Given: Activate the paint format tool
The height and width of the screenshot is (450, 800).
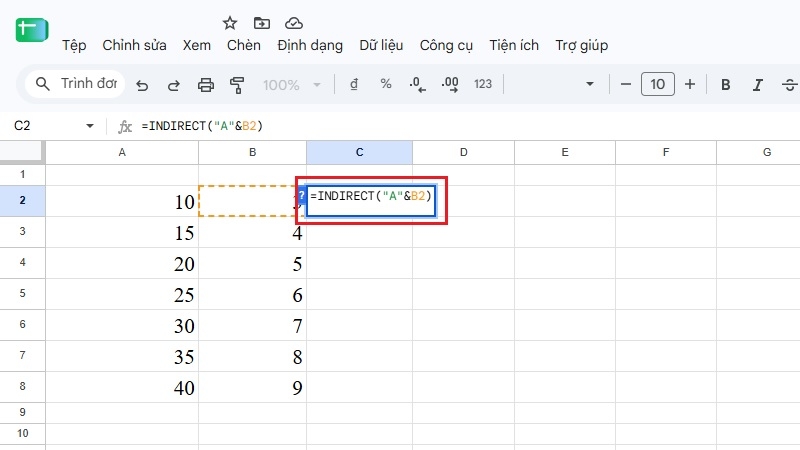Looking at the screenshot, I should tap(237, 85).
